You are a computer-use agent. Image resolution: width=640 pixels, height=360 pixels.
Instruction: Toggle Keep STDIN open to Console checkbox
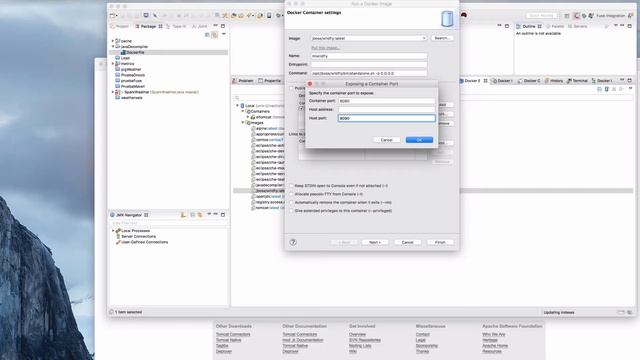click(x=291, y=186)
